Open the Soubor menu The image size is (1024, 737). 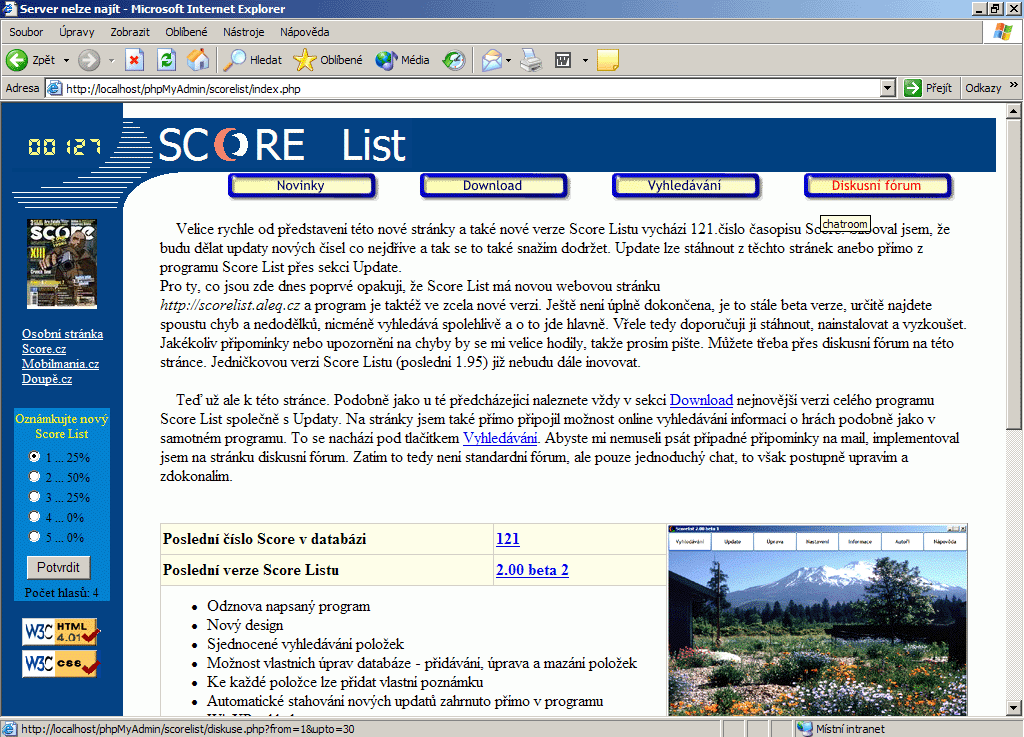click(x=26, y=32)
